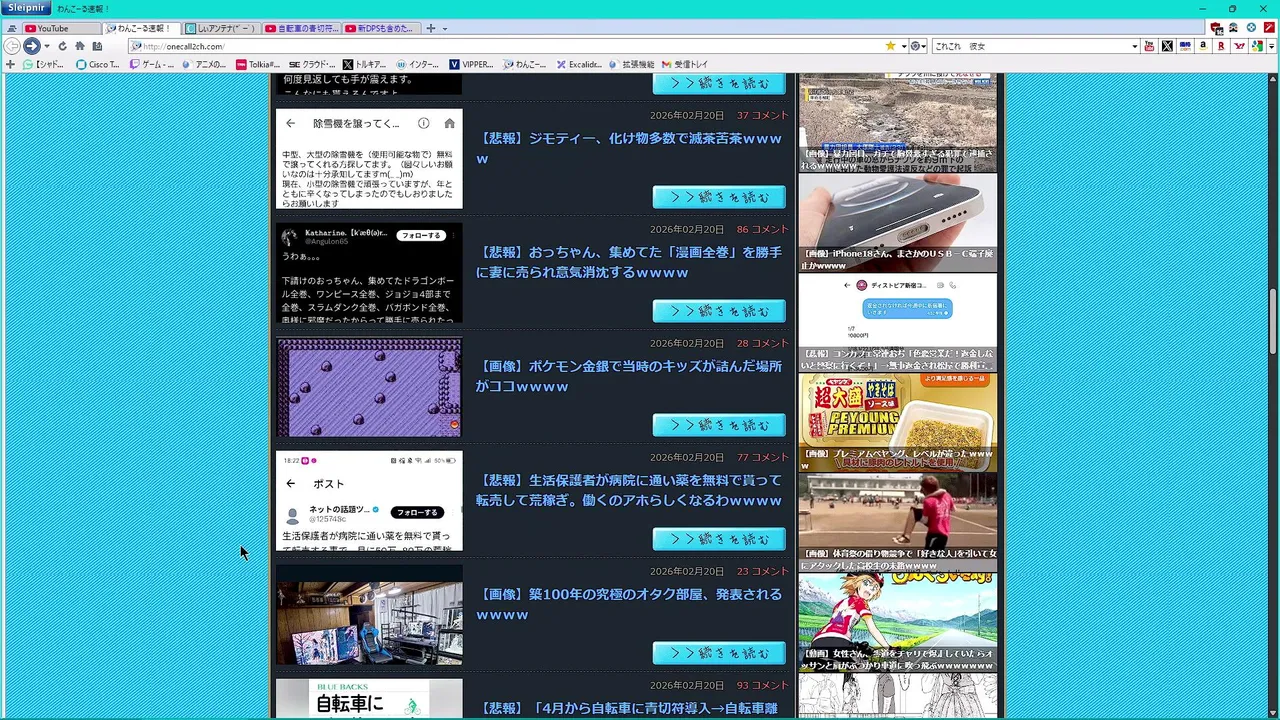Switch to the 新DPSも含めた tab
1280x720 pixels.
tap(381, 29)
